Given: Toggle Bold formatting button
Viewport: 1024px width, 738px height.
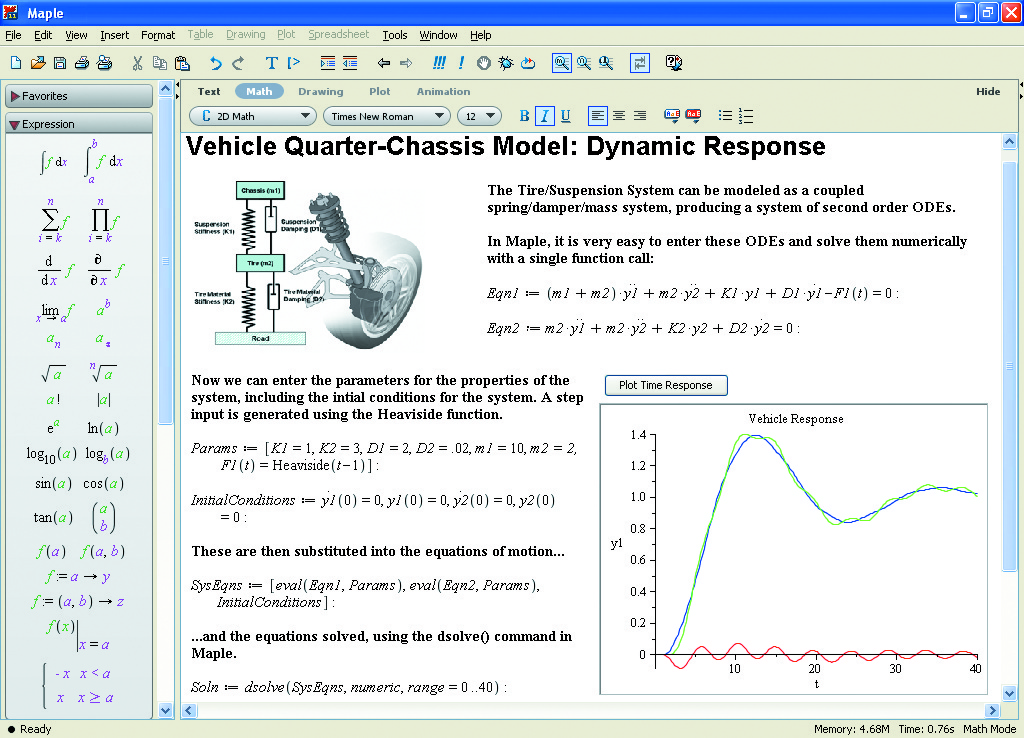Looking at the screenshot, I should click(x=525, y=116).
